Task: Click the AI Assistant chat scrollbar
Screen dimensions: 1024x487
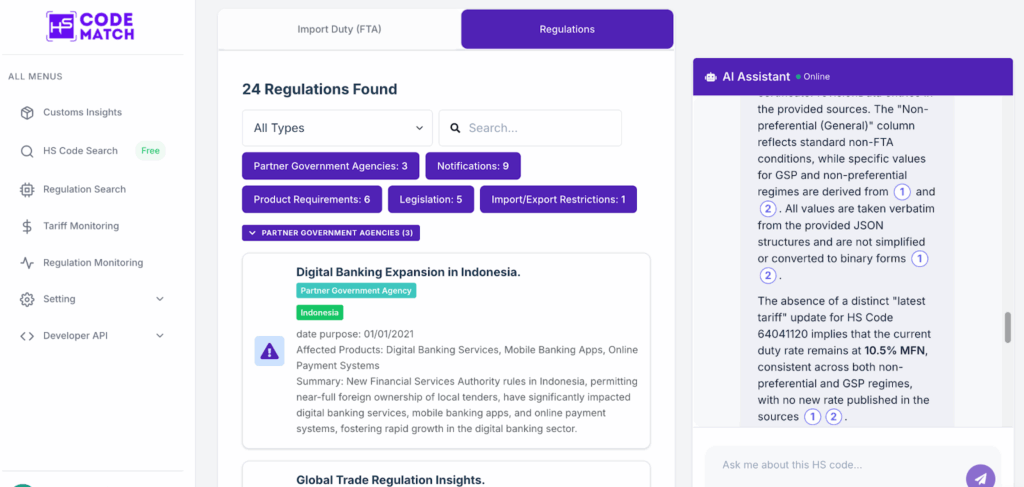Action: 1007,327
